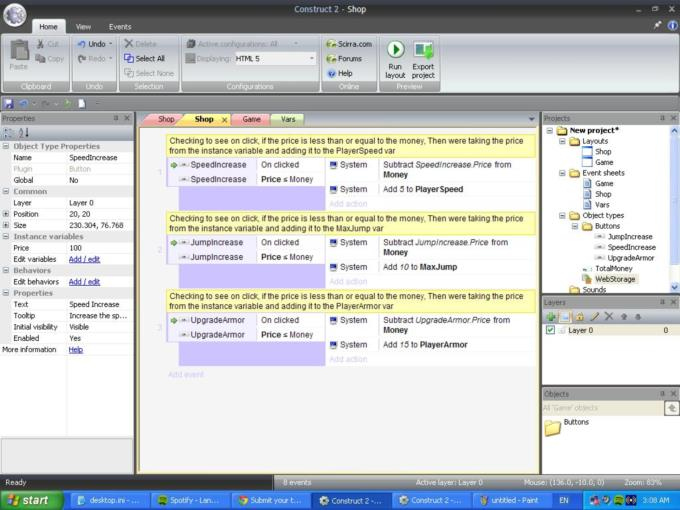Open the Active configurations dropdown
Image resolution: width=680 pixels, height=510 pixels.
tap(296, 44)
